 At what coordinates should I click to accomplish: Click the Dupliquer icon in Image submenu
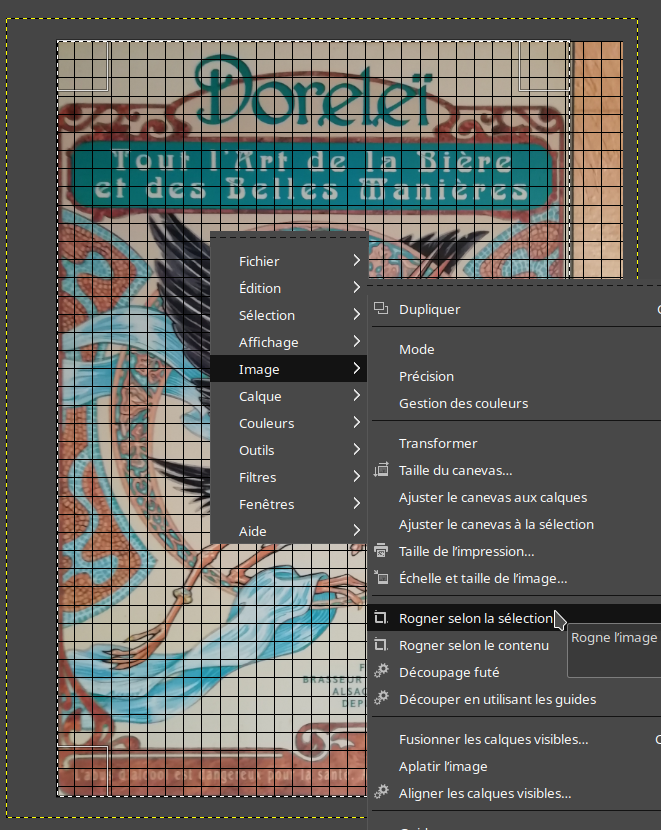click(381, 309)
